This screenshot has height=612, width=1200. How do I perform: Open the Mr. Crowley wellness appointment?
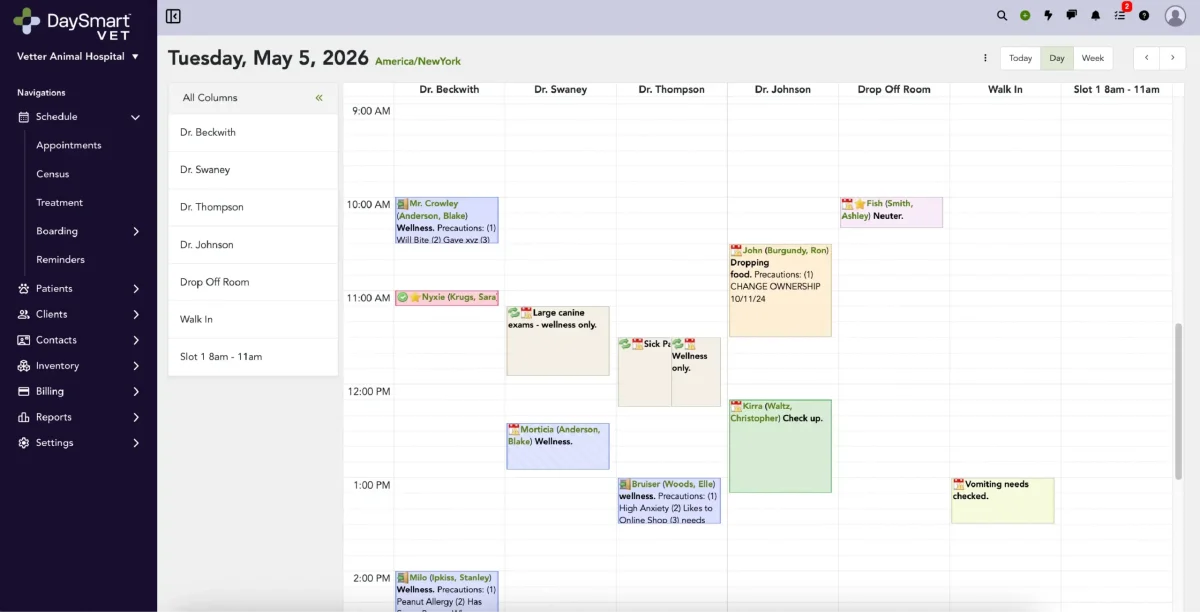click(x=447, y=220)
